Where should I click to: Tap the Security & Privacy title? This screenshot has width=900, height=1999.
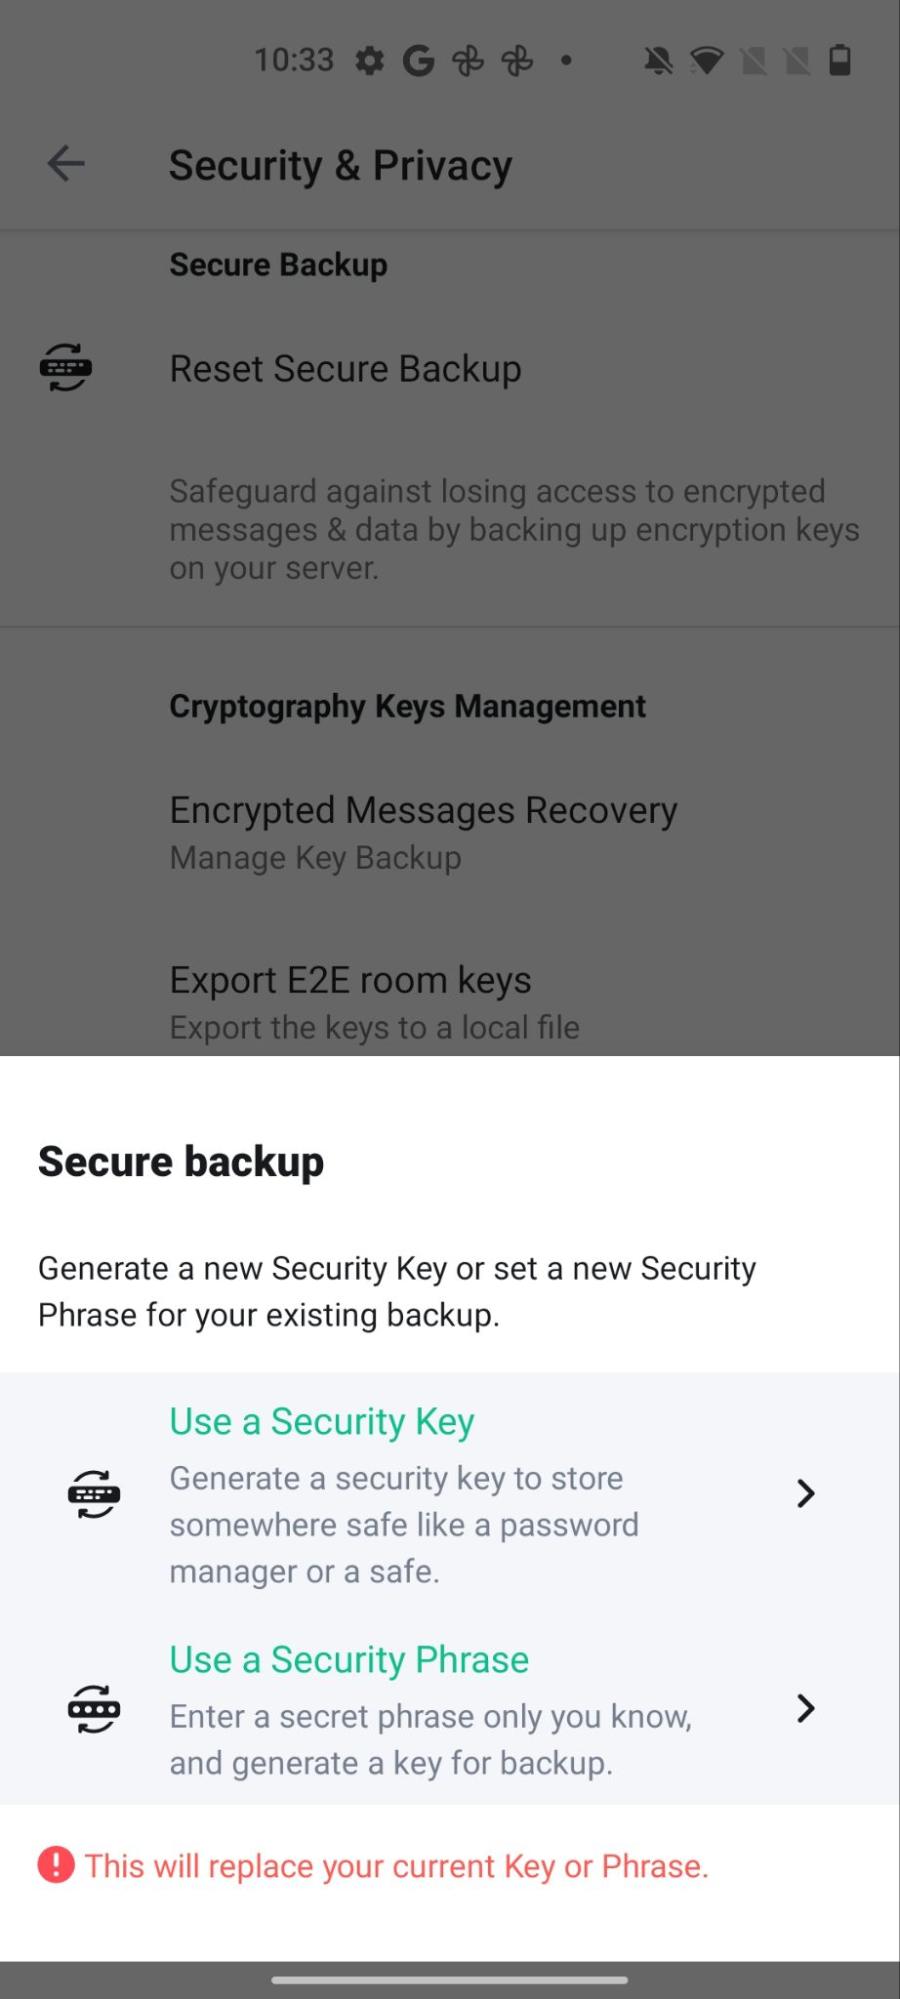click(340, 165)
